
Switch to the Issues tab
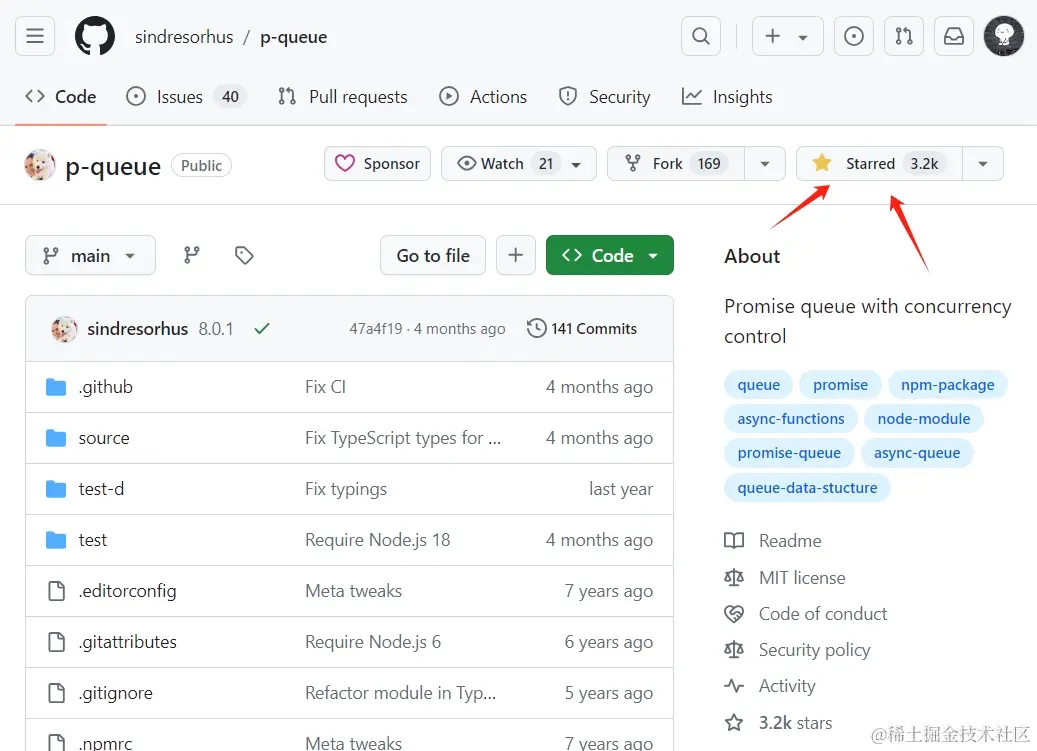coord(186,97)
